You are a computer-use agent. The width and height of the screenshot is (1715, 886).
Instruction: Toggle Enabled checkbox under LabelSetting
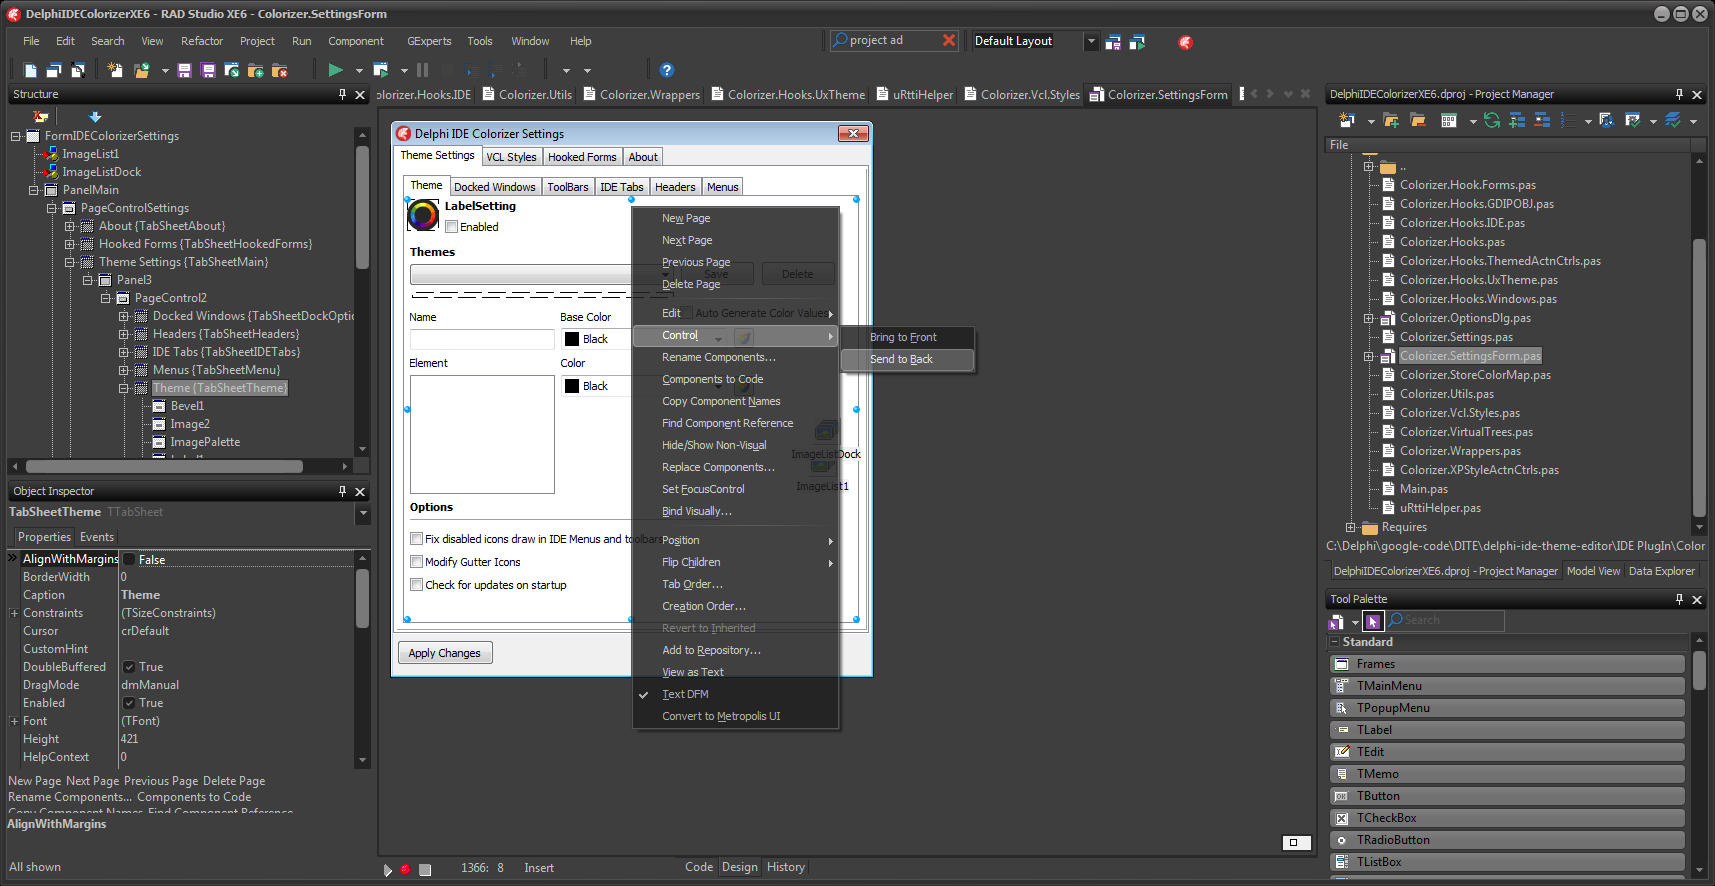452,227
